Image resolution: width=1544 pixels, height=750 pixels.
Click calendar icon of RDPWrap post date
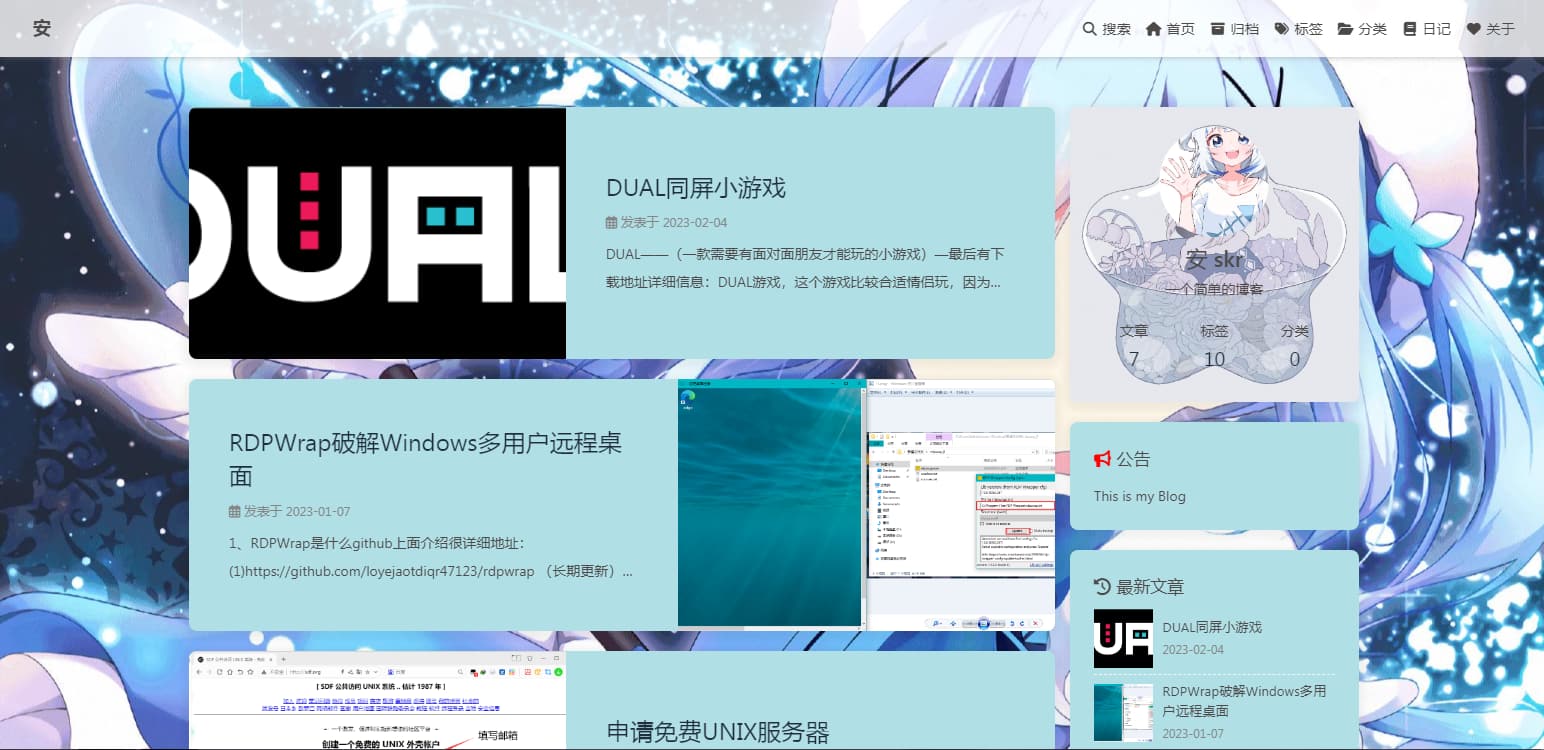click(235, 511)
